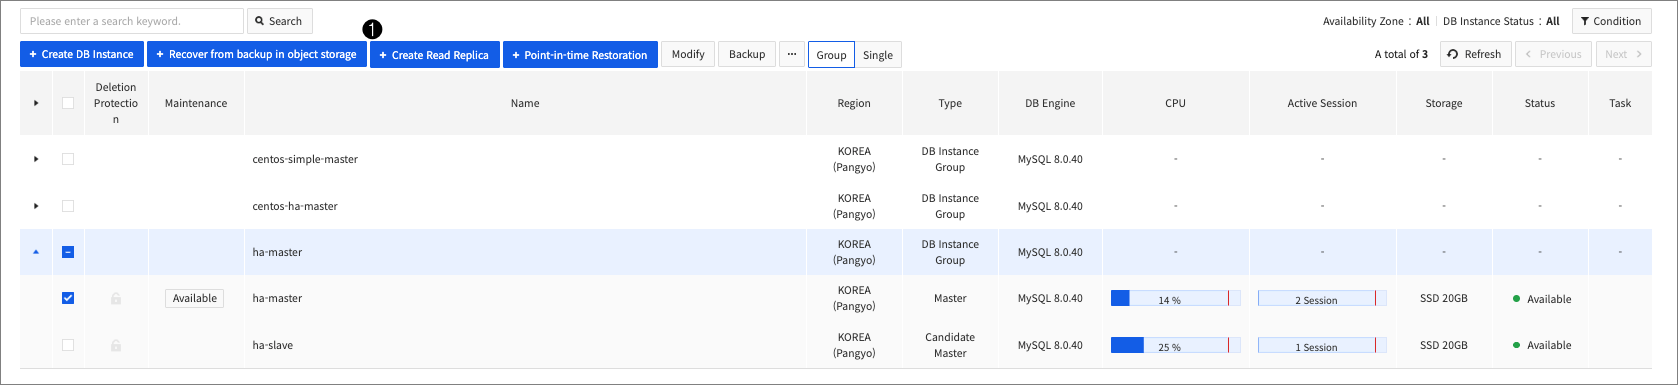
Task: Click the CPU column header
Action: click(1175, 103)
